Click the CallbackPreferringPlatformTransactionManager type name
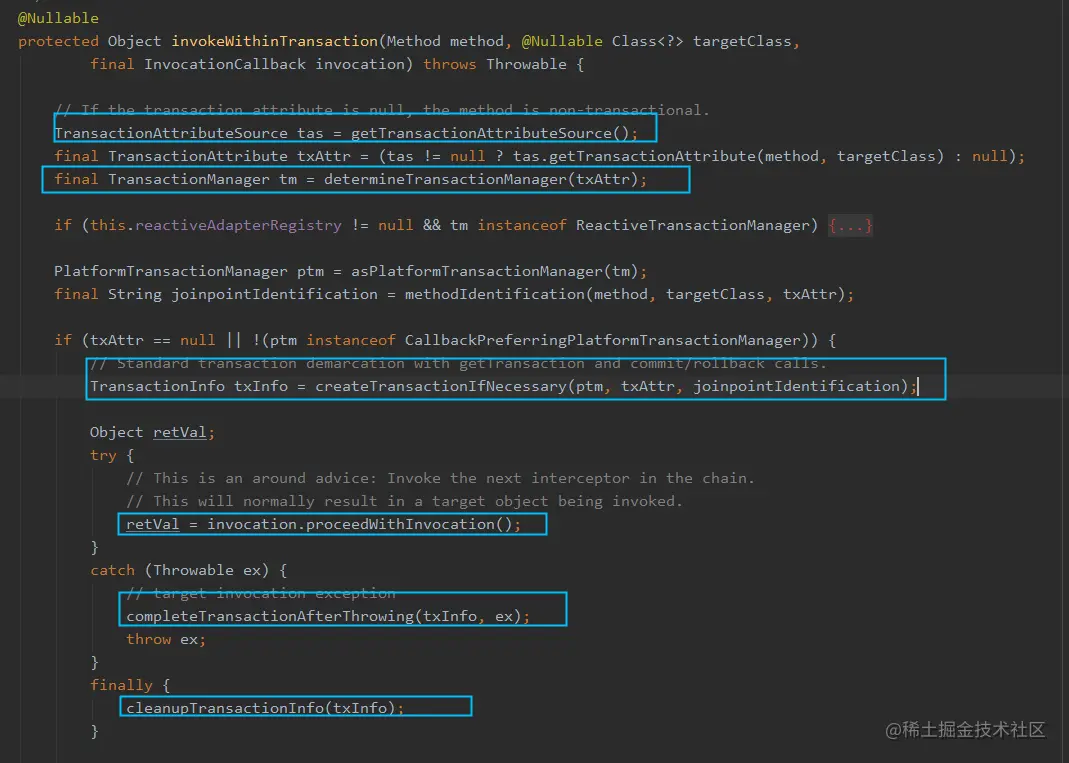 [603, 340]
